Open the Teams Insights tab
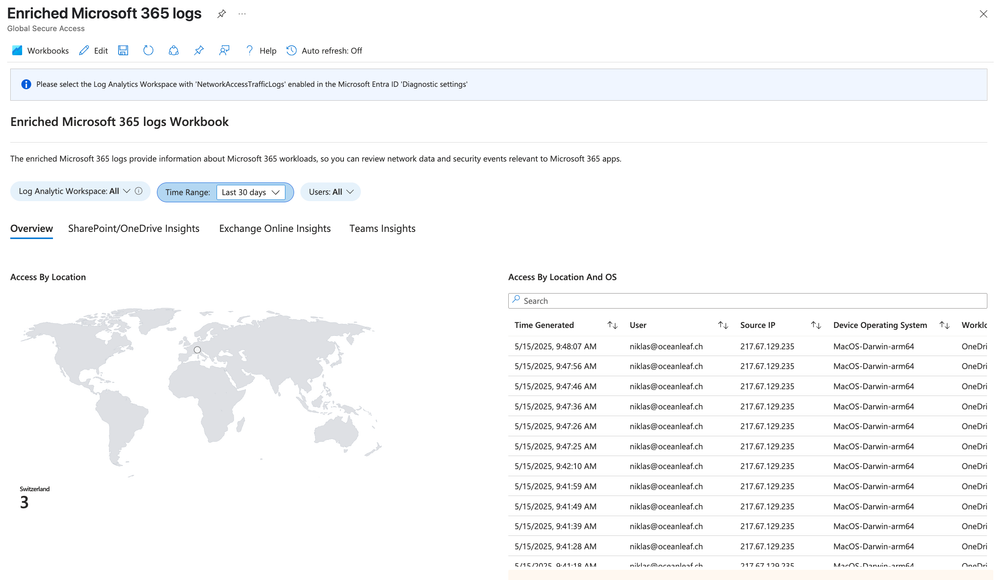The width and height of the screenshot is (1000, 580). pos(381,228)
